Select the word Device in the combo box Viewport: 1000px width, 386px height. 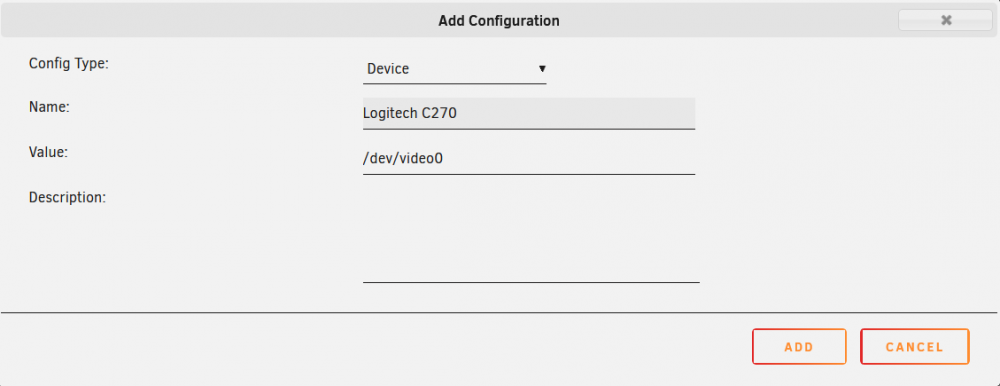(x=388, y=69)
